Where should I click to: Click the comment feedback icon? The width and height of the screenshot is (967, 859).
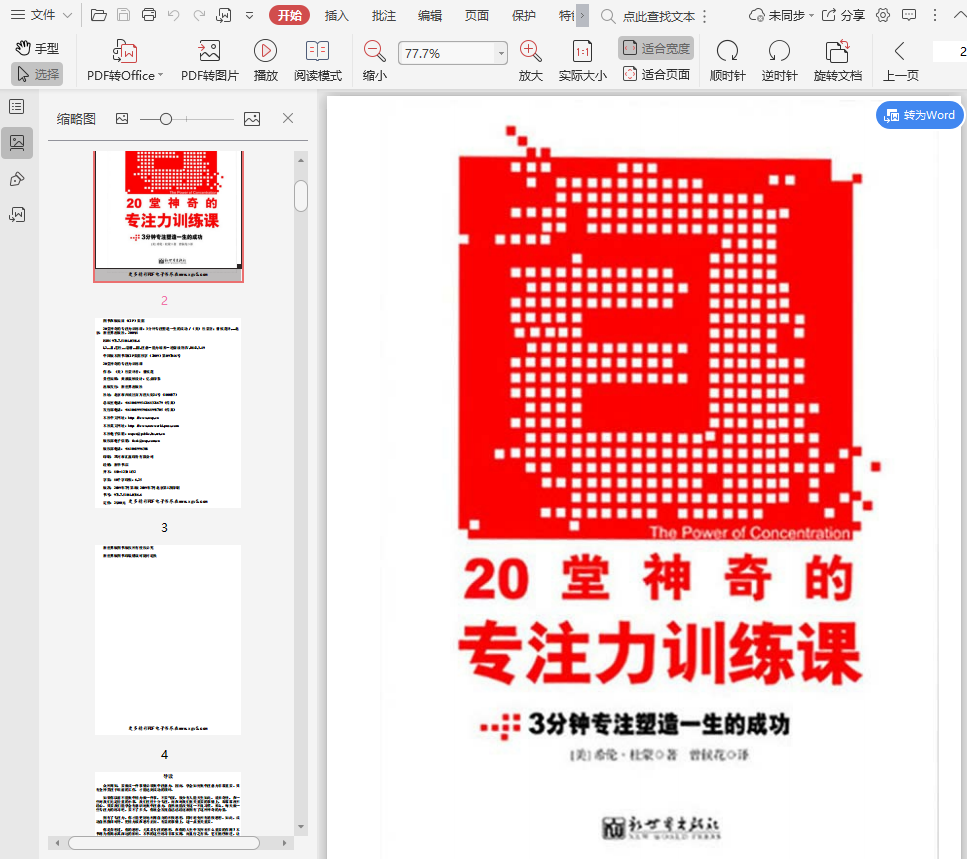click(909, 15)
